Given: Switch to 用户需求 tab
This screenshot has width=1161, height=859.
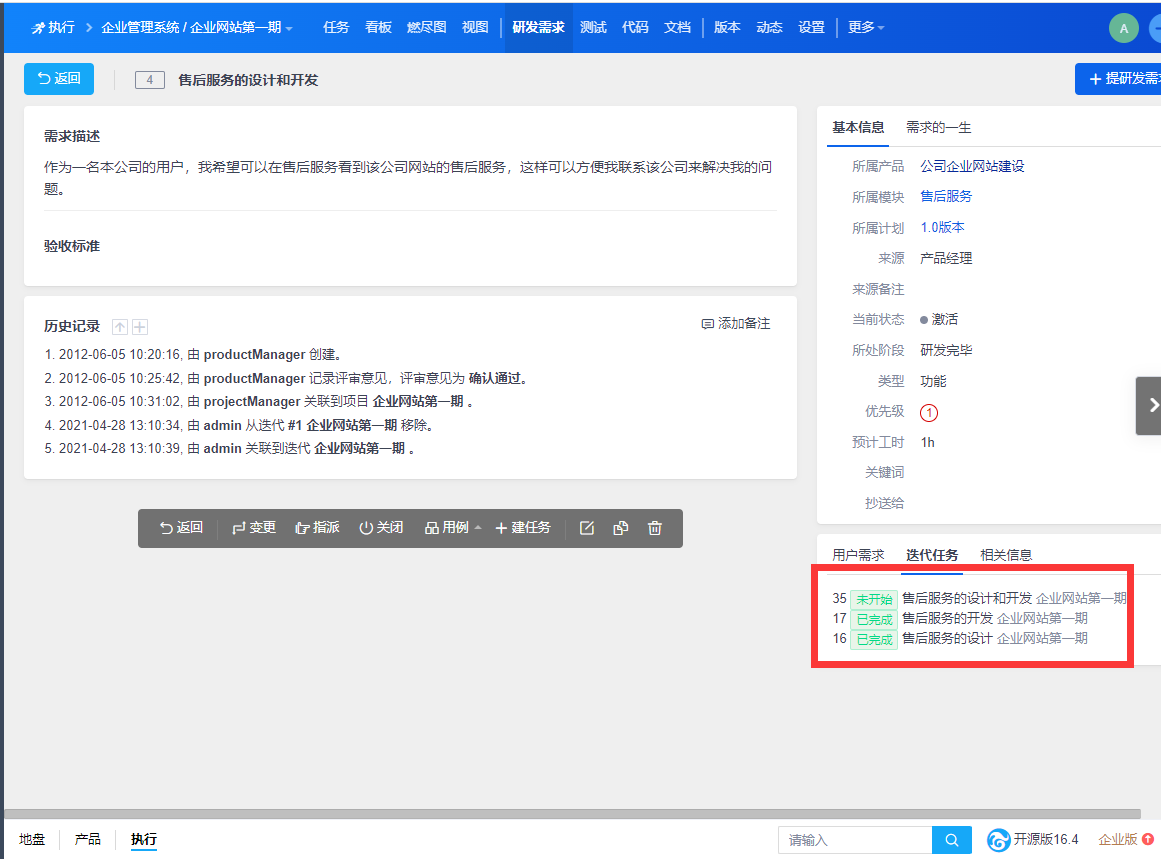Looking at the screenshot, I should (857, 555).
